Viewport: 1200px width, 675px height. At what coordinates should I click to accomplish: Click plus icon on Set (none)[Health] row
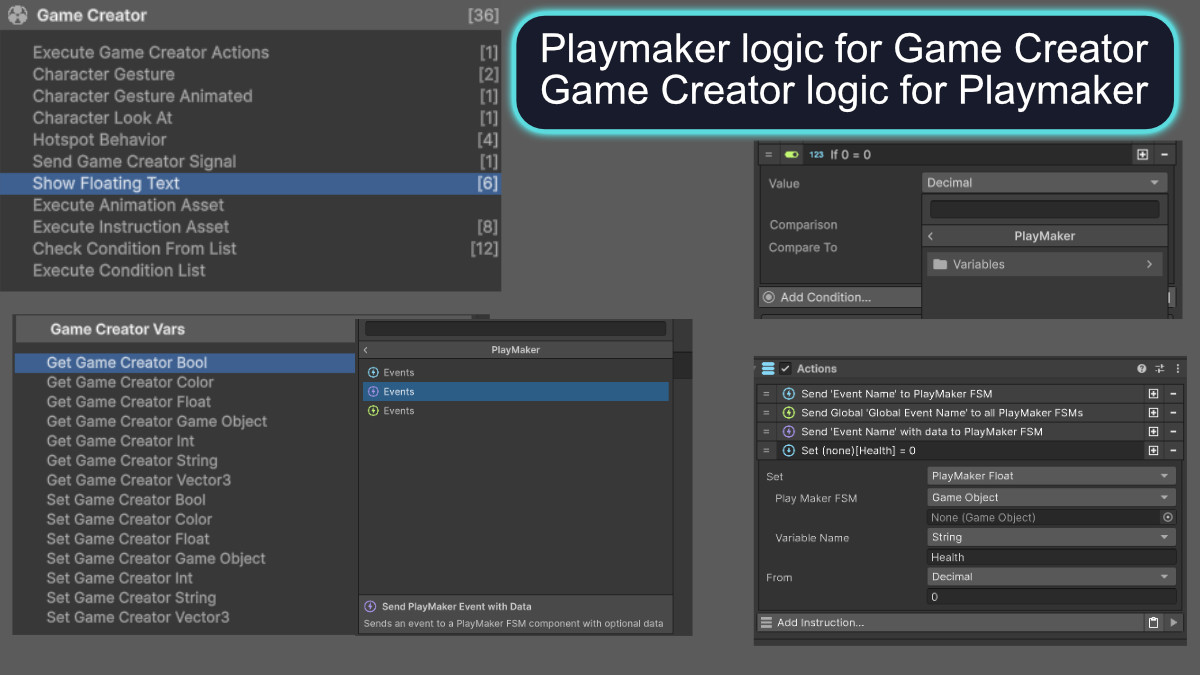pos(1153,451)
